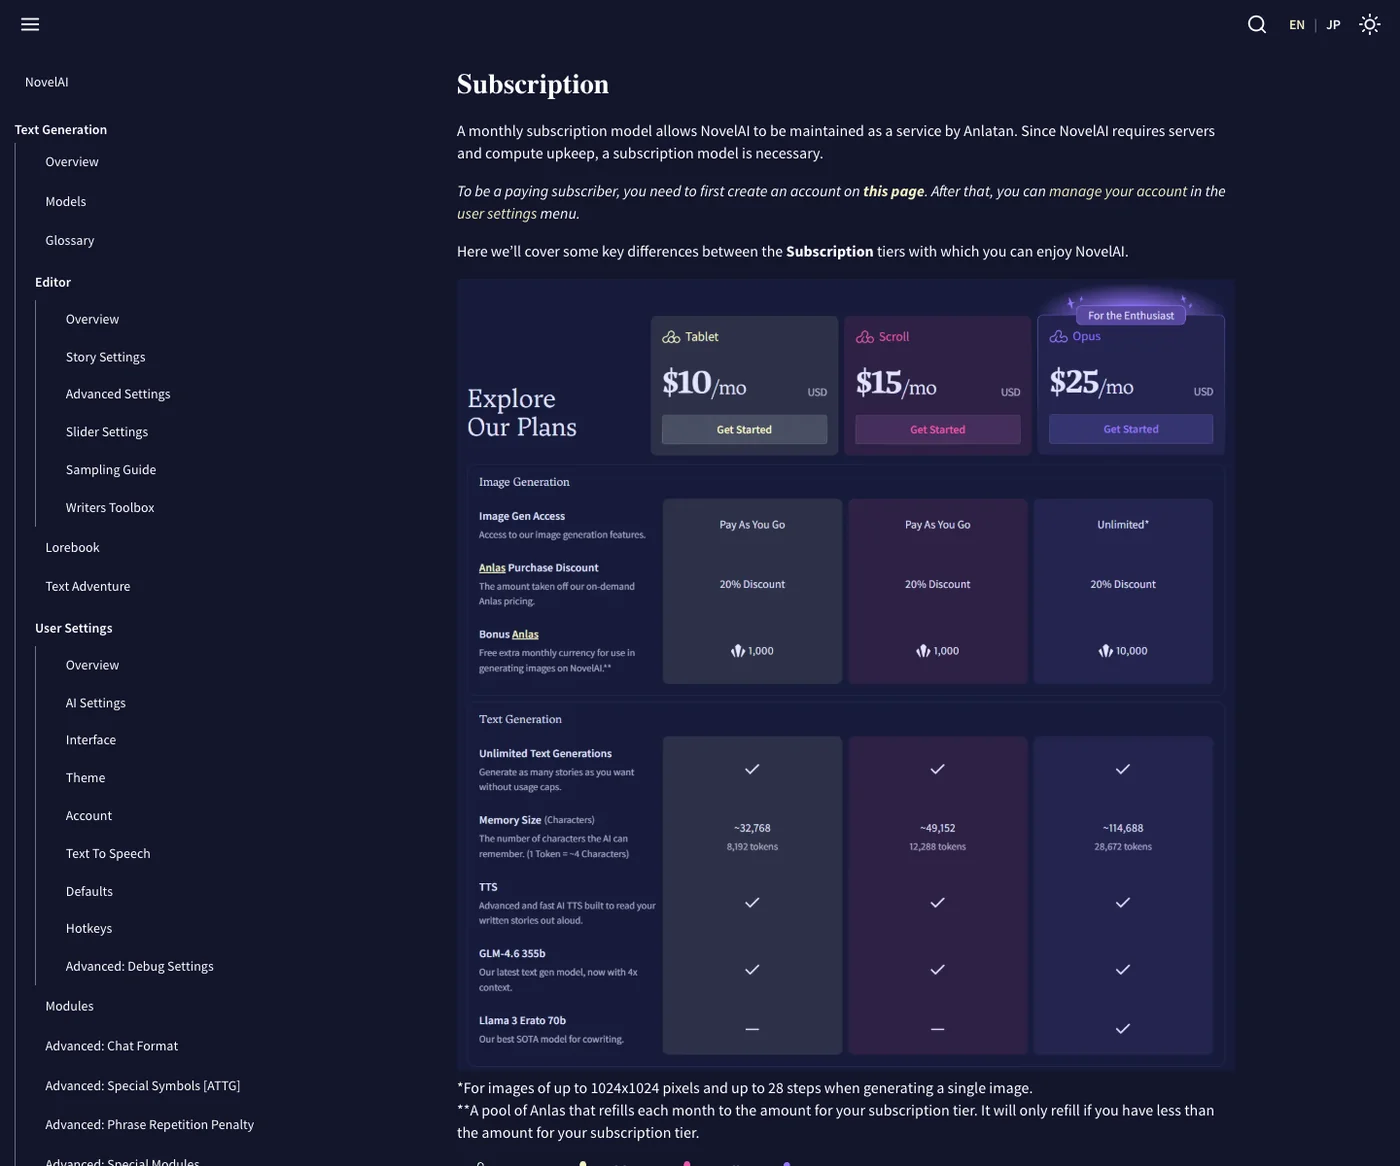Click Opus checkmark for Llama 3 Erato

[x=1123, y=1029]
